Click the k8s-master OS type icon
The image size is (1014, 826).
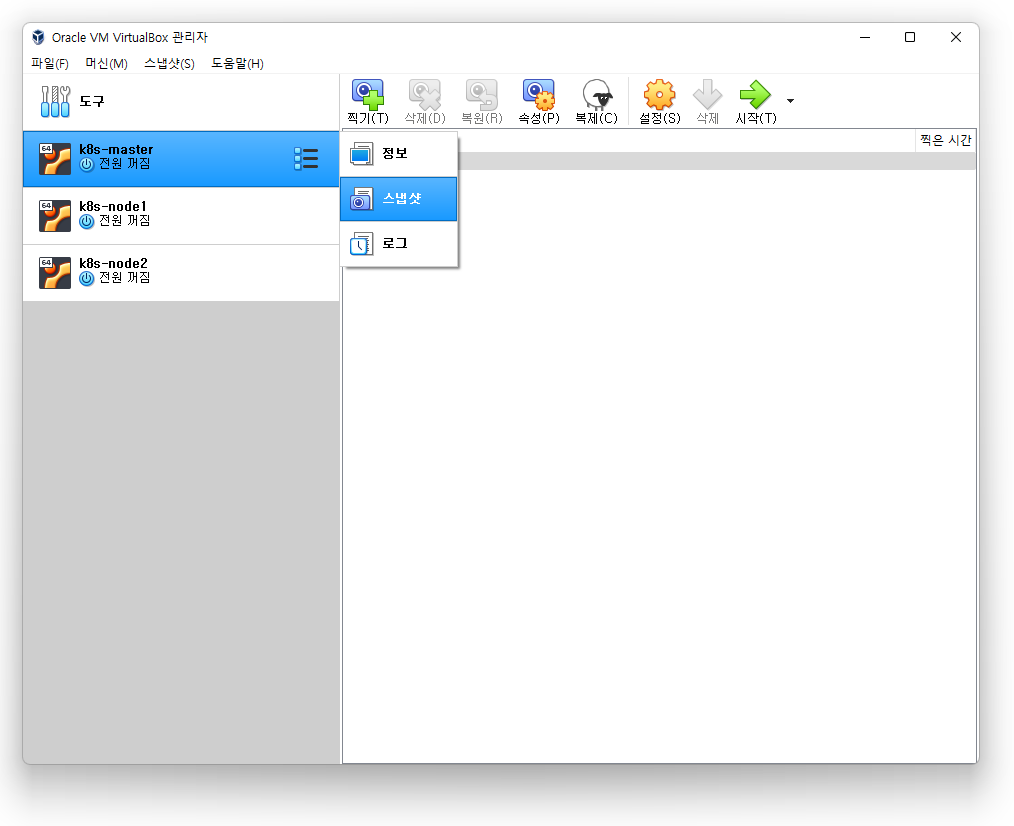[x=55, y=159]
